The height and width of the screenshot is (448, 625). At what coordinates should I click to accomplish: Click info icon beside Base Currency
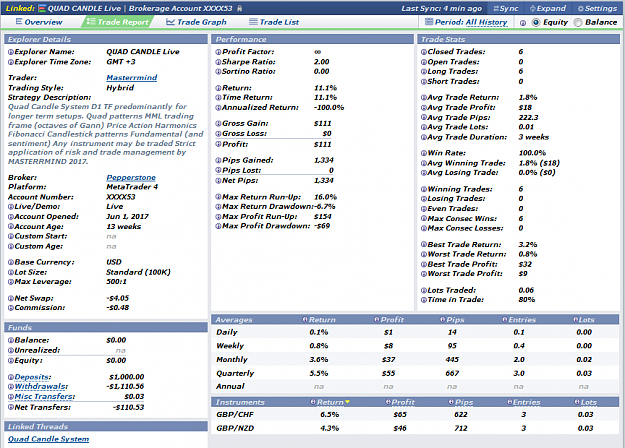pyautogui.click(x=11, y=262)
